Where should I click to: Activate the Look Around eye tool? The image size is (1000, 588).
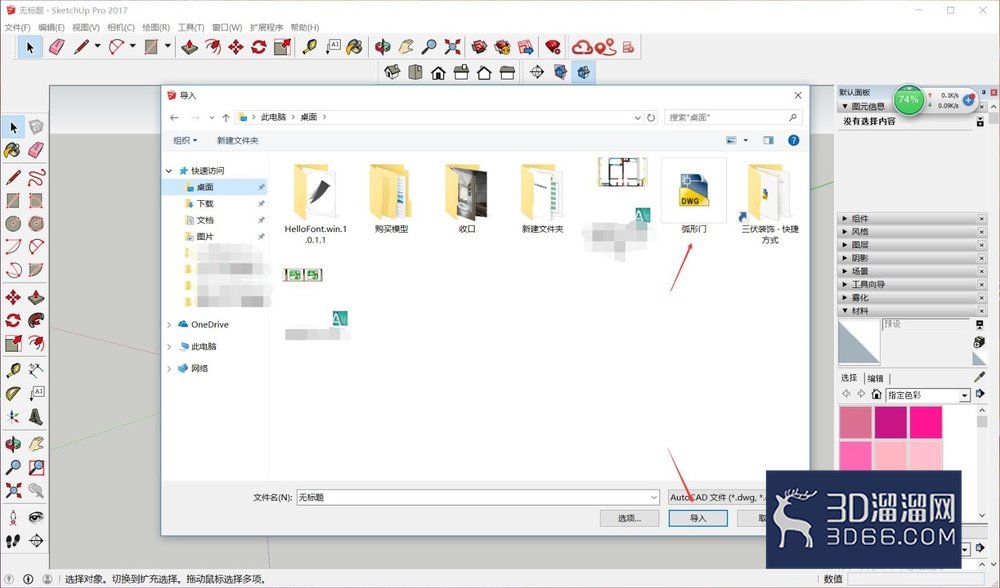36,517
